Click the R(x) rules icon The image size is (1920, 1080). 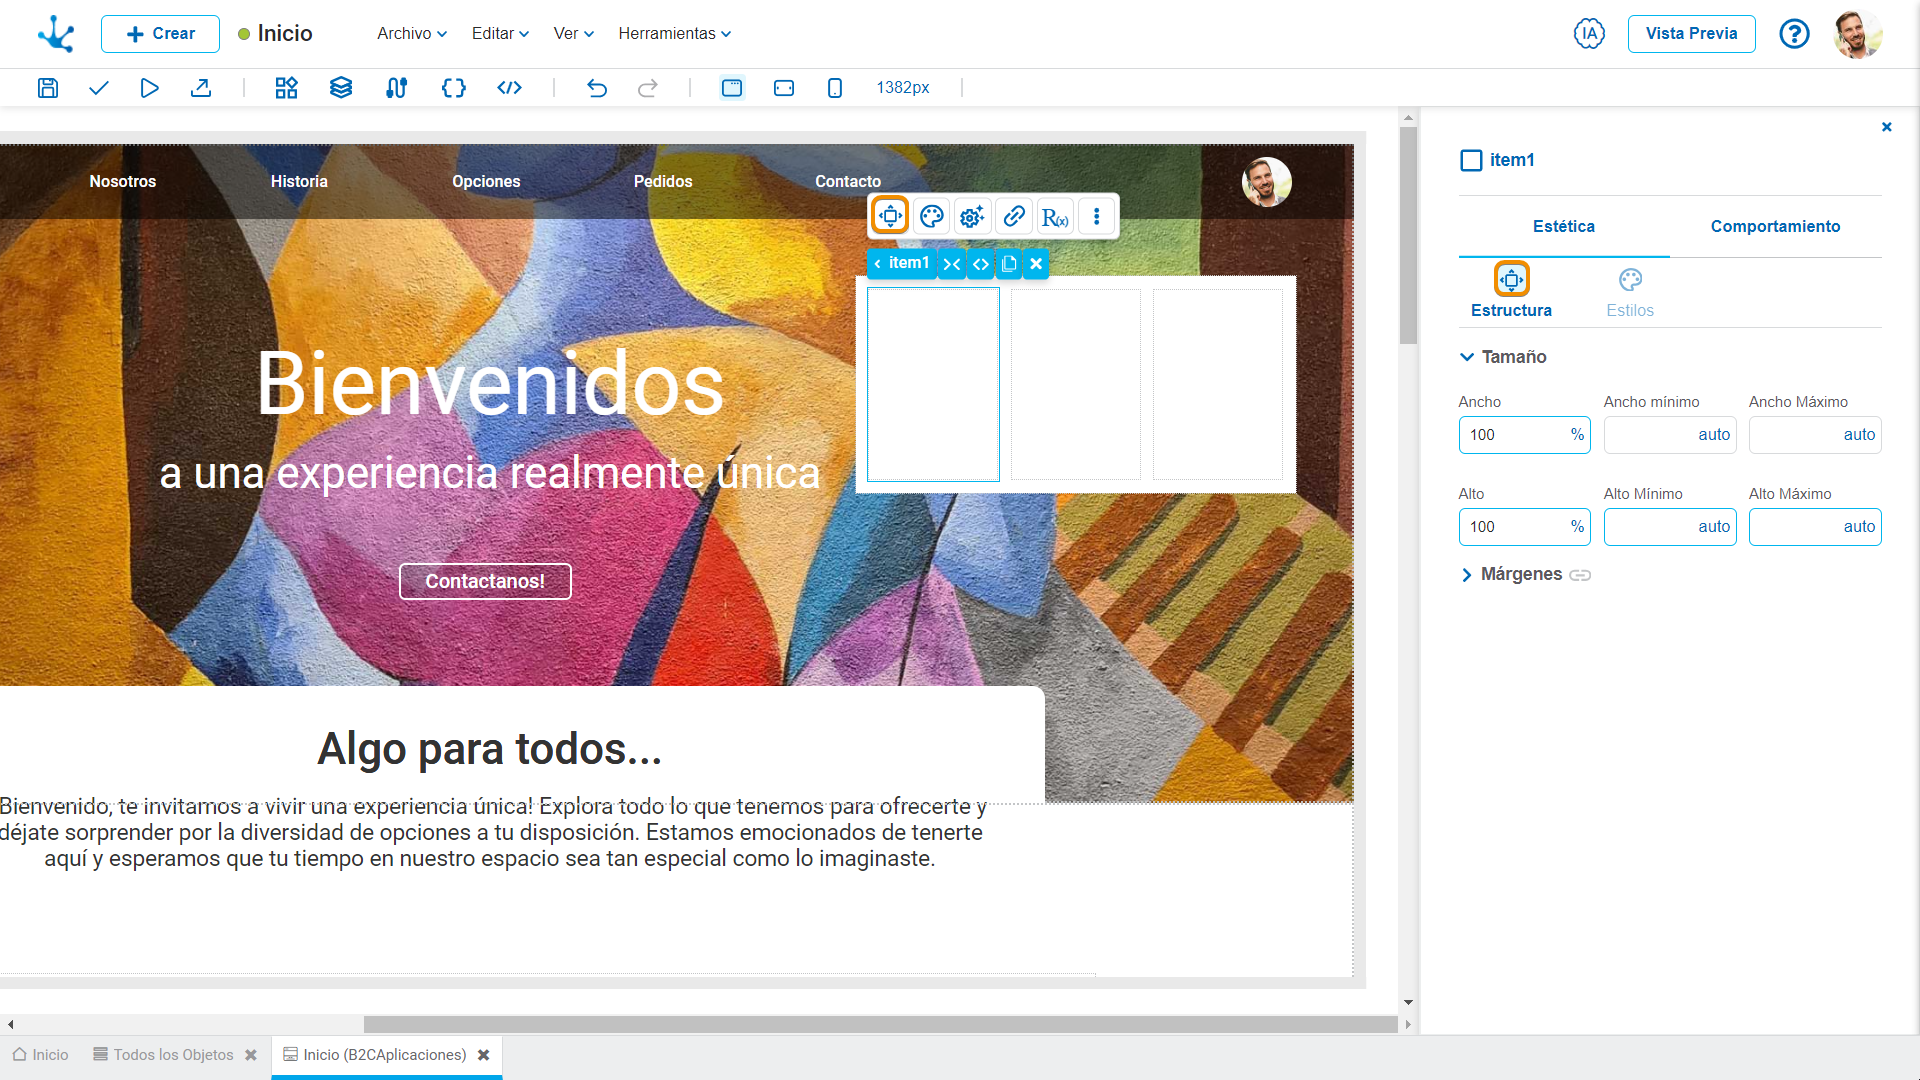[x=1055, y=217]
